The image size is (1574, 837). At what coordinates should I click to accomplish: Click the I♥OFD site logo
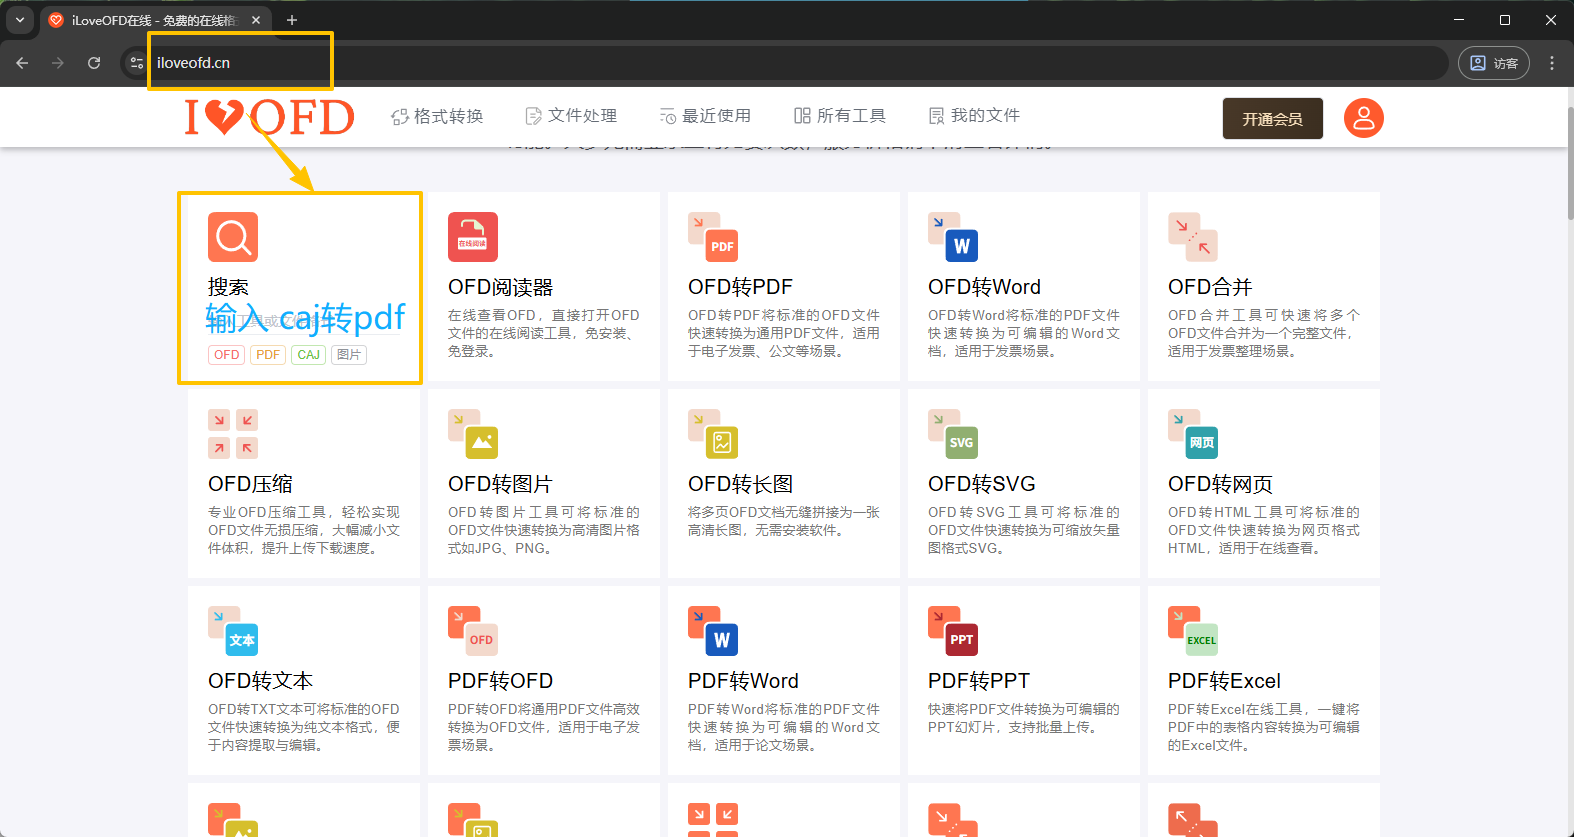269,117
